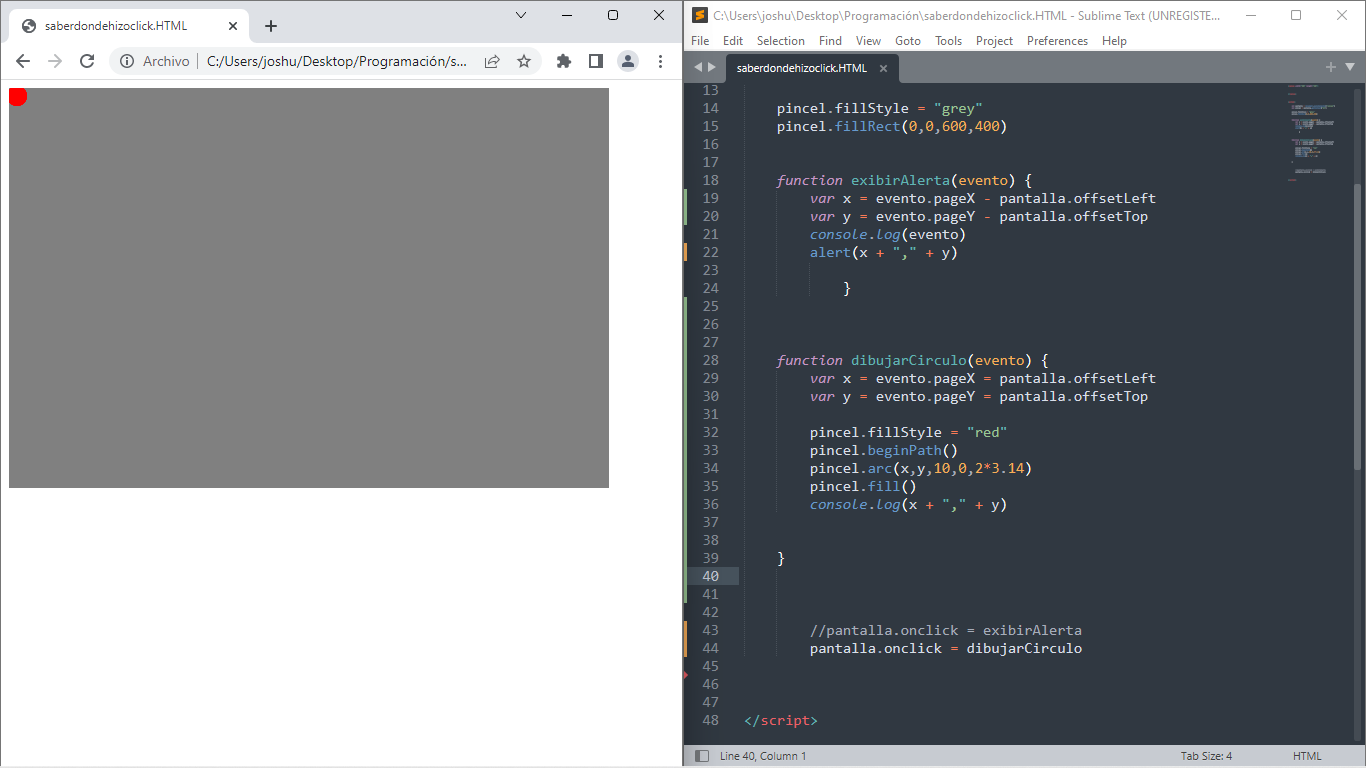Image resolution: width=1366 pixels, height=768 pixels.
Task: Open the Preferences menu
Action: (x=1057, y=41)
